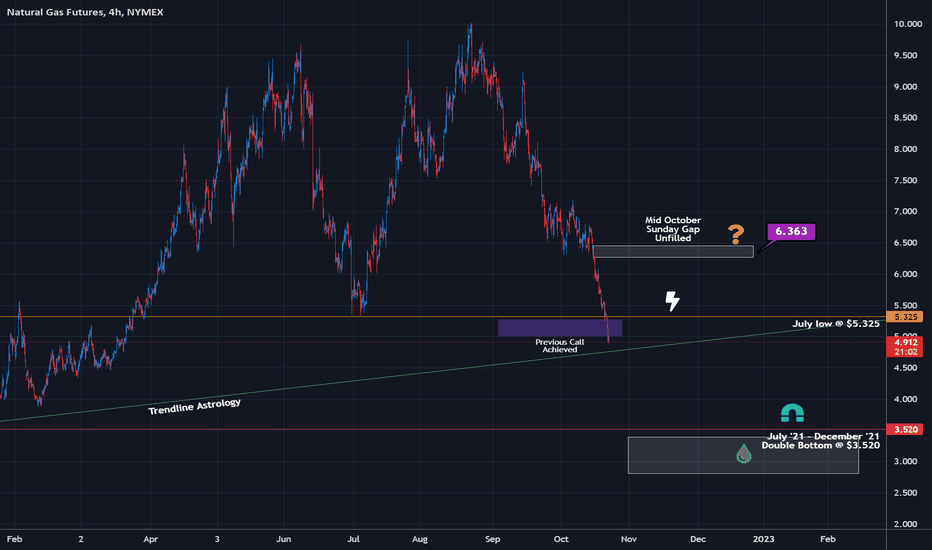Click the green water drop icon

pyautogui.click(x=744, y=454)
